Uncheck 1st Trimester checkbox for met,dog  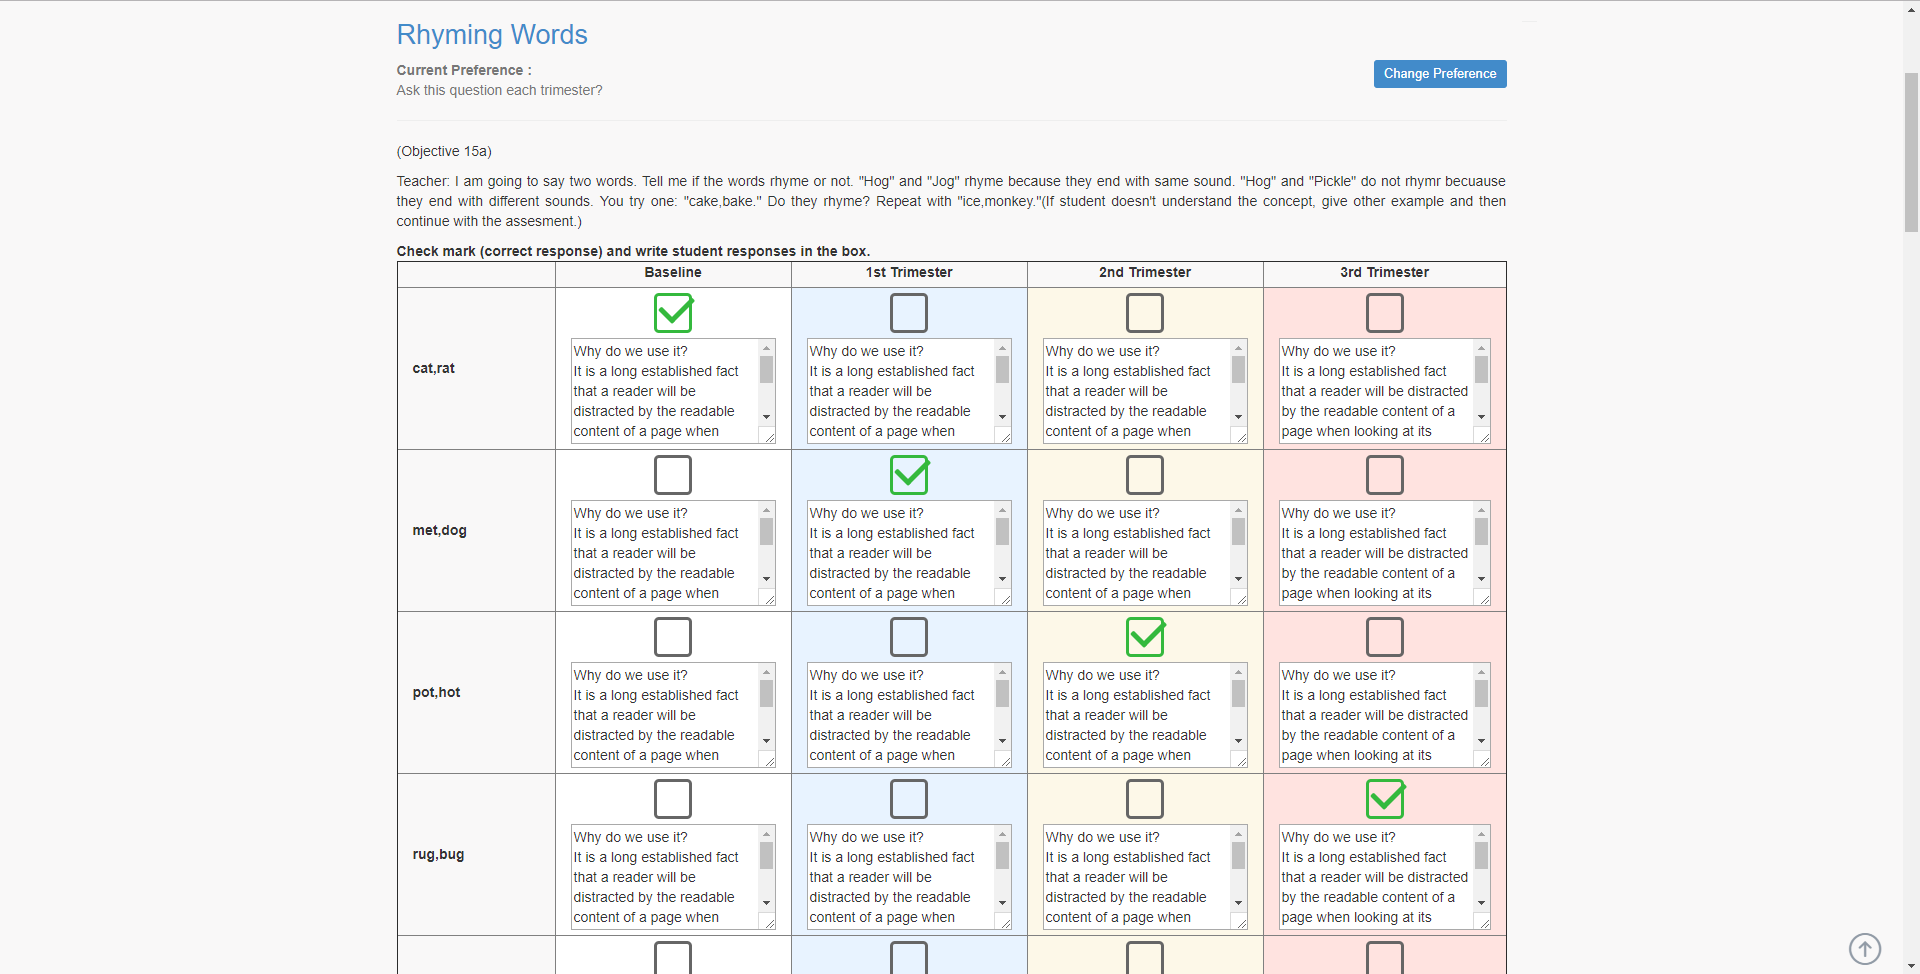coord(908,475)
